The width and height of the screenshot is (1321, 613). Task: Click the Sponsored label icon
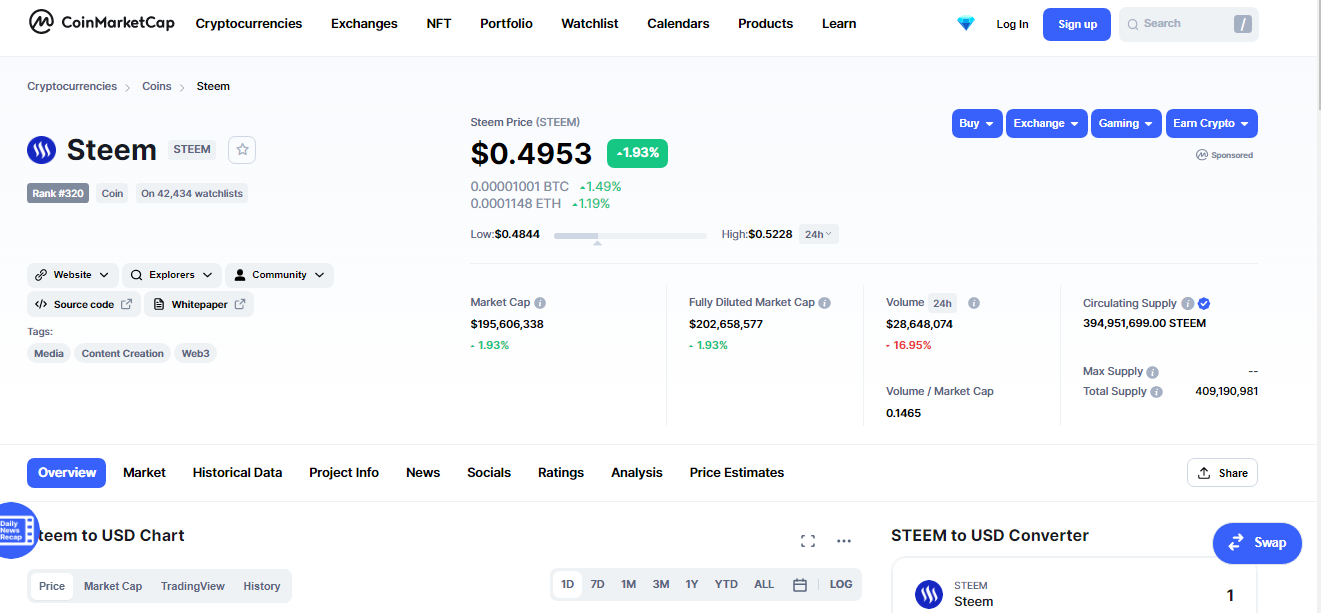point(1202,155)
